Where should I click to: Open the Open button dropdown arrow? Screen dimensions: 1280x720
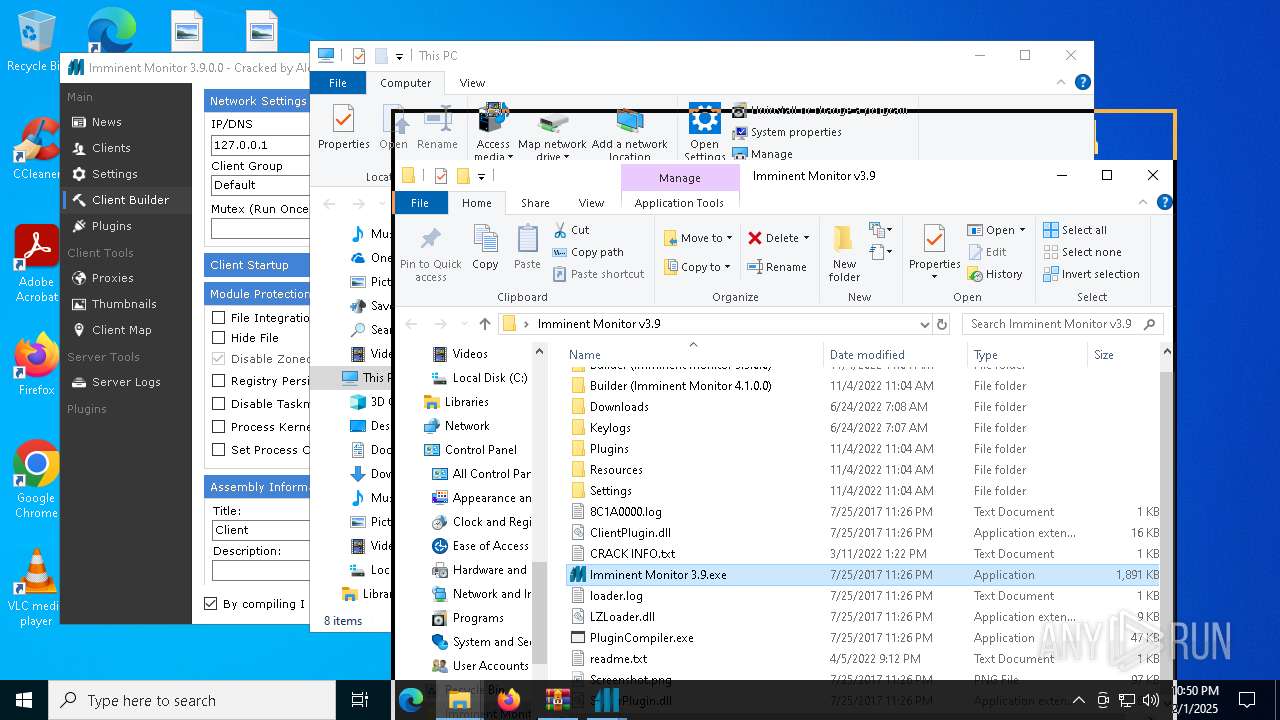click(1022, 230)
